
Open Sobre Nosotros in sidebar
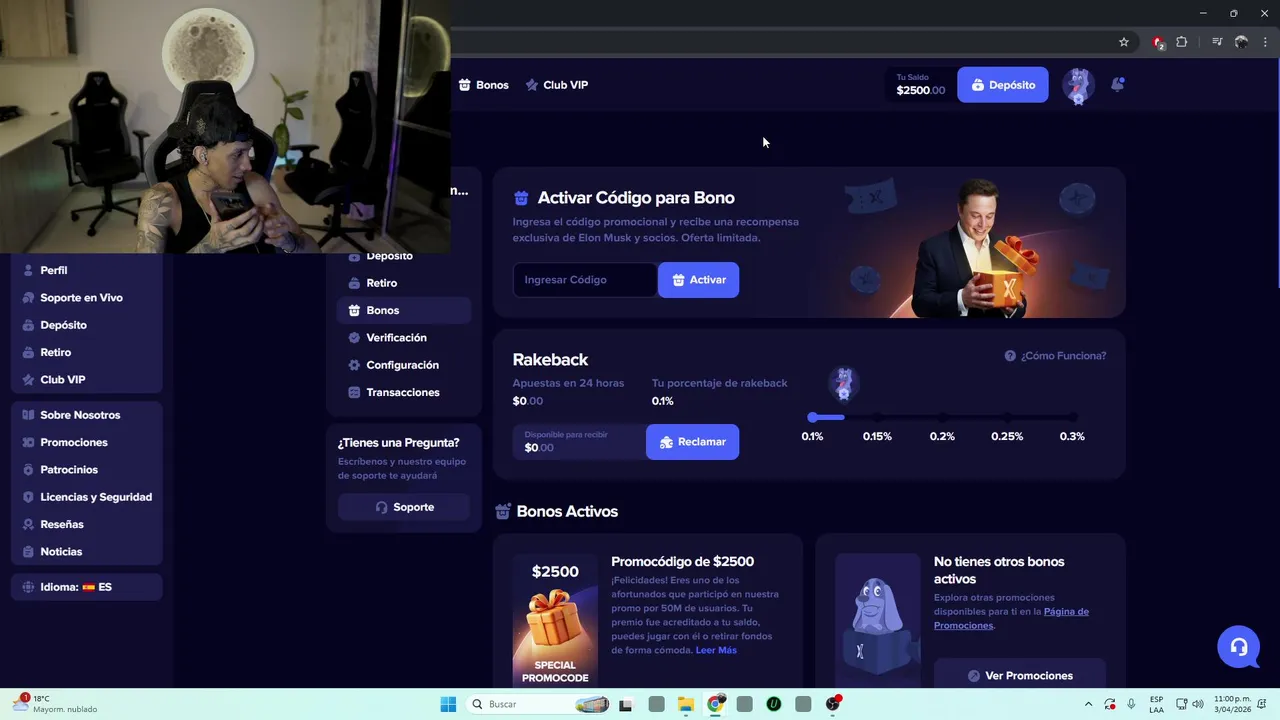pos(87,415)
